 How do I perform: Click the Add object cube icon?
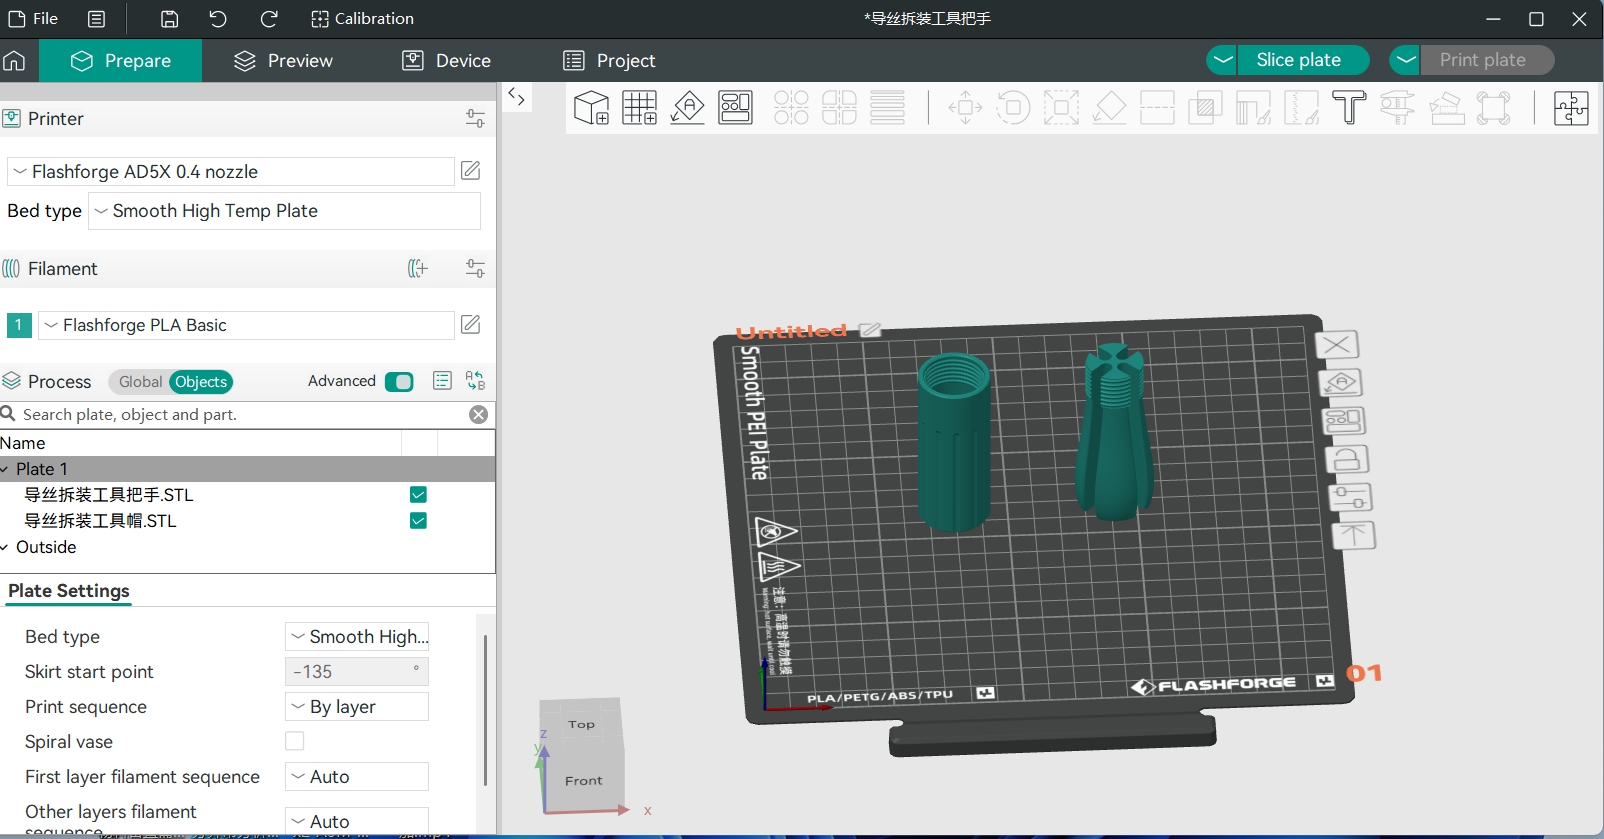click(591, 107)
